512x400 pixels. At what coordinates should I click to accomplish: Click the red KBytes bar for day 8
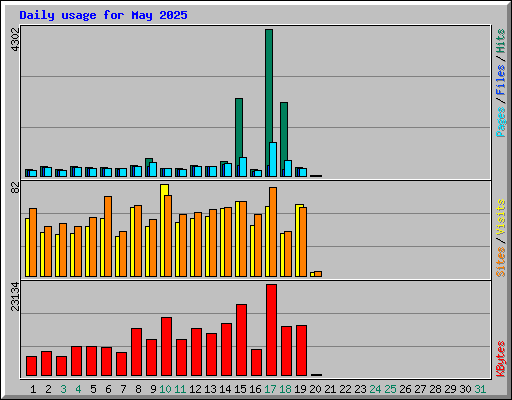tap(136, 352)
